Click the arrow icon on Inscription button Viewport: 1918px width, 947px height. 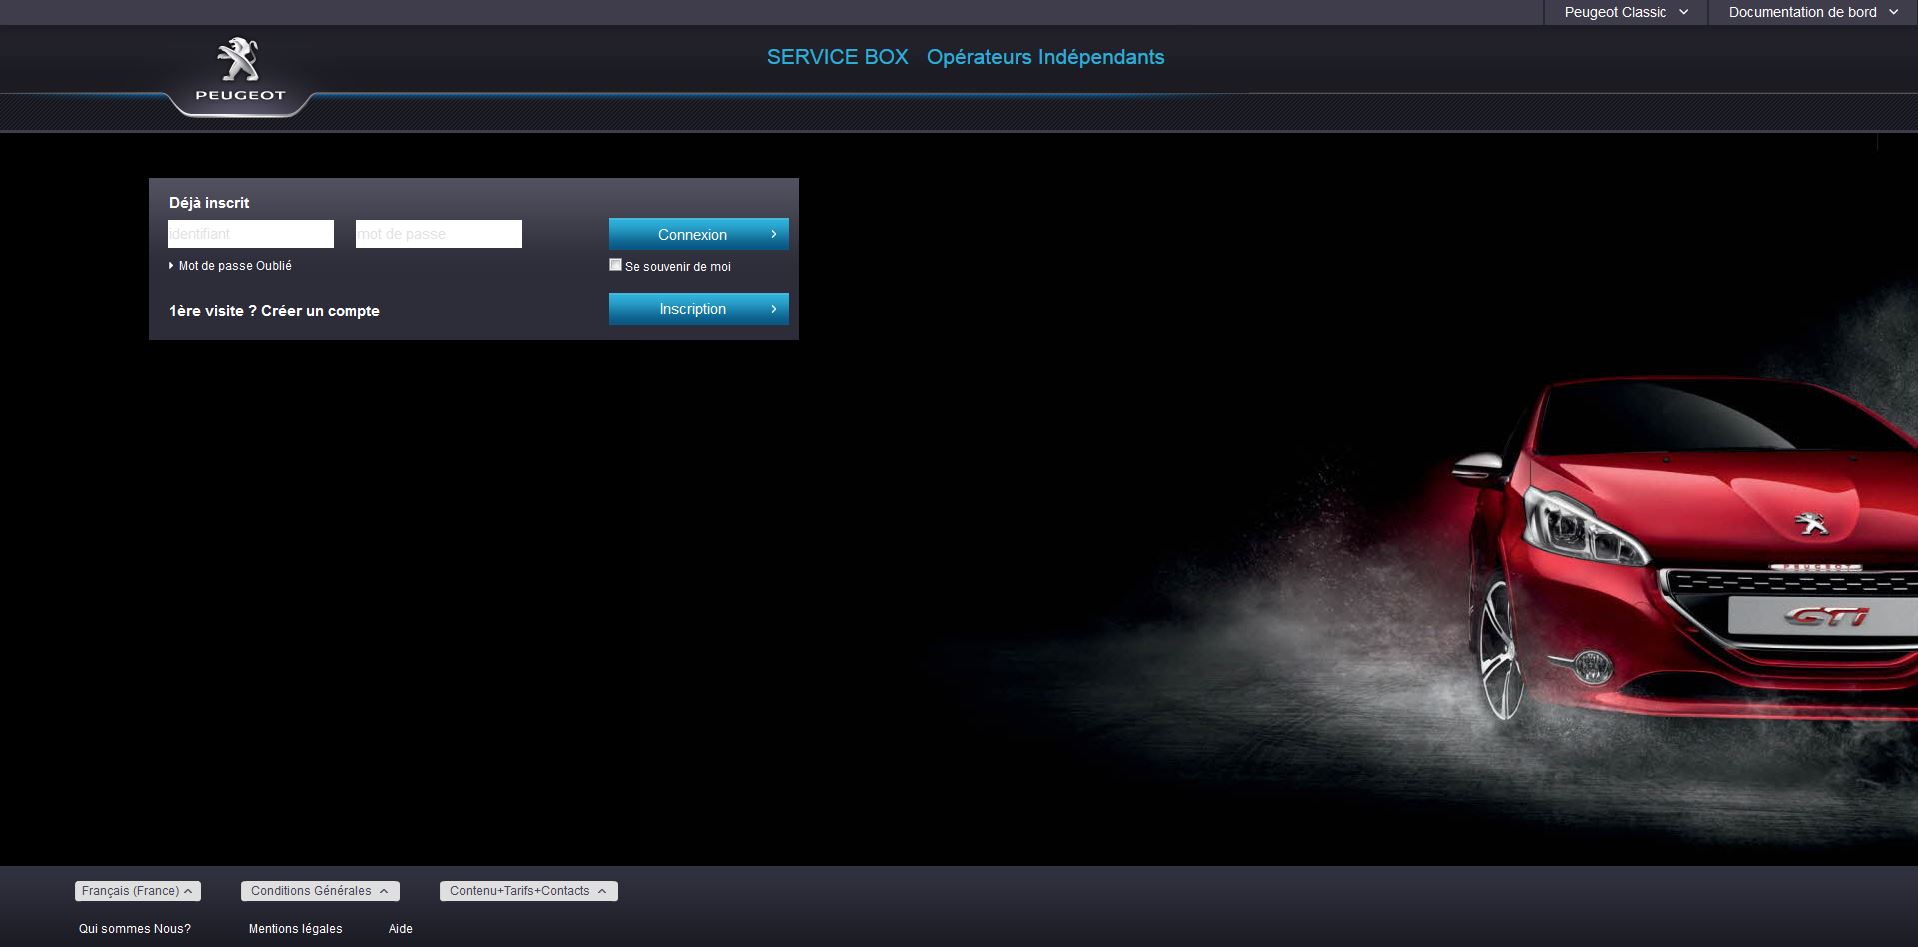[773, 309]
